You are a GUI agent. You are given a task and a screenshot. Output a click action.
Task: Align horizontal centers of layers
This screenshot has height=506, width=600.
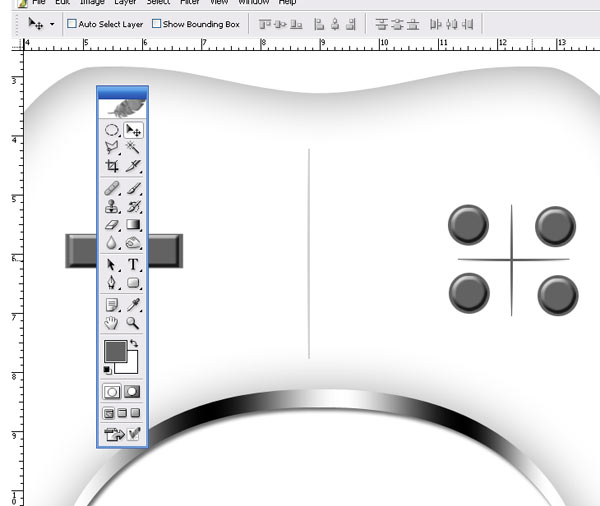[x=335, y=24]
